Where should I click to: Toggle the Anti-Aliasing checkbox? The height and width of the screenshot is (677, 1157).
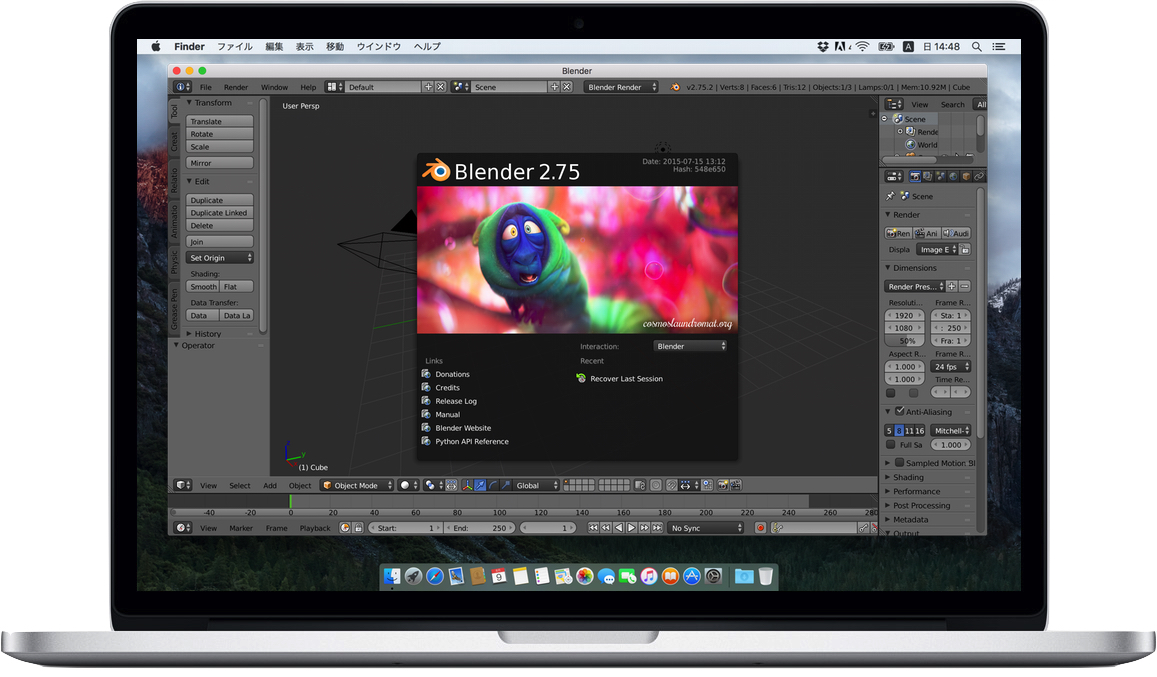[x=899, y=411]
